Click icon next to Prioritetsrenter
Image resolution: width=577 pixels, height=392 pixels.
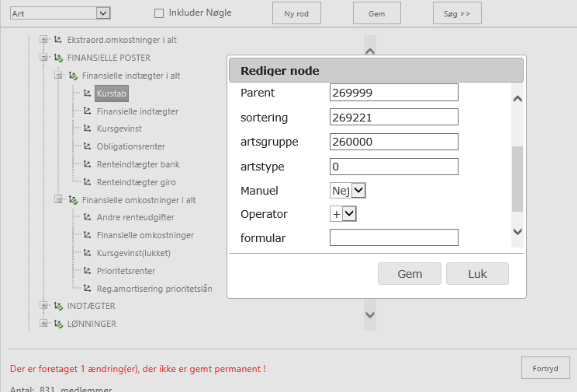click(x=87, y=271)
